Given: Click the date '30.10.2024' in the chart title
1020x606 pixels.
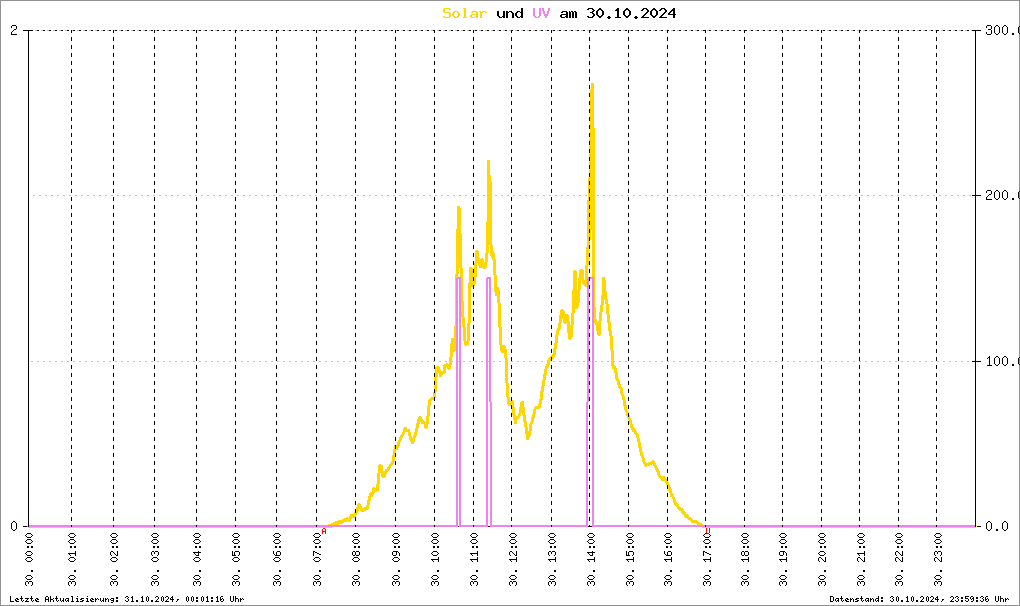Looking at the screenshot, I should click(x=631, y=13).
